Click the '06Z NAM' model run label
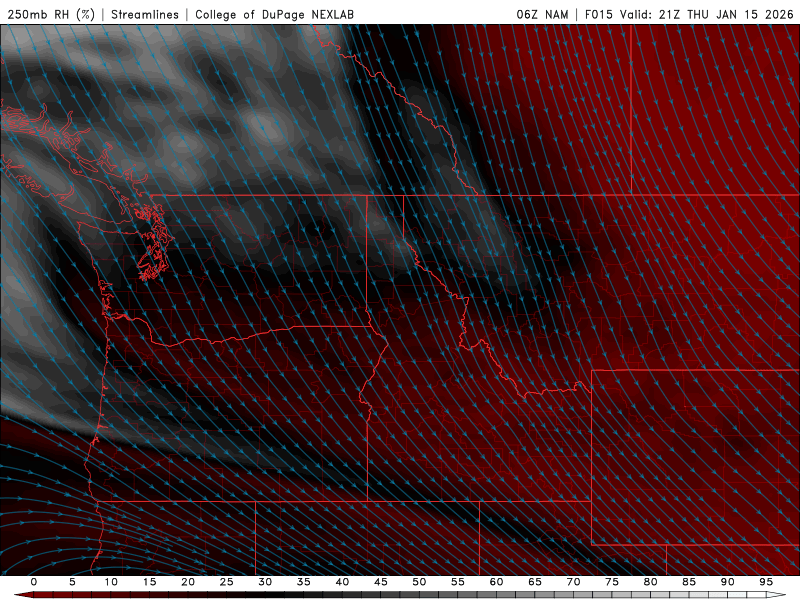The height and width of the screenshot is (600, 800). pos(542,14)
